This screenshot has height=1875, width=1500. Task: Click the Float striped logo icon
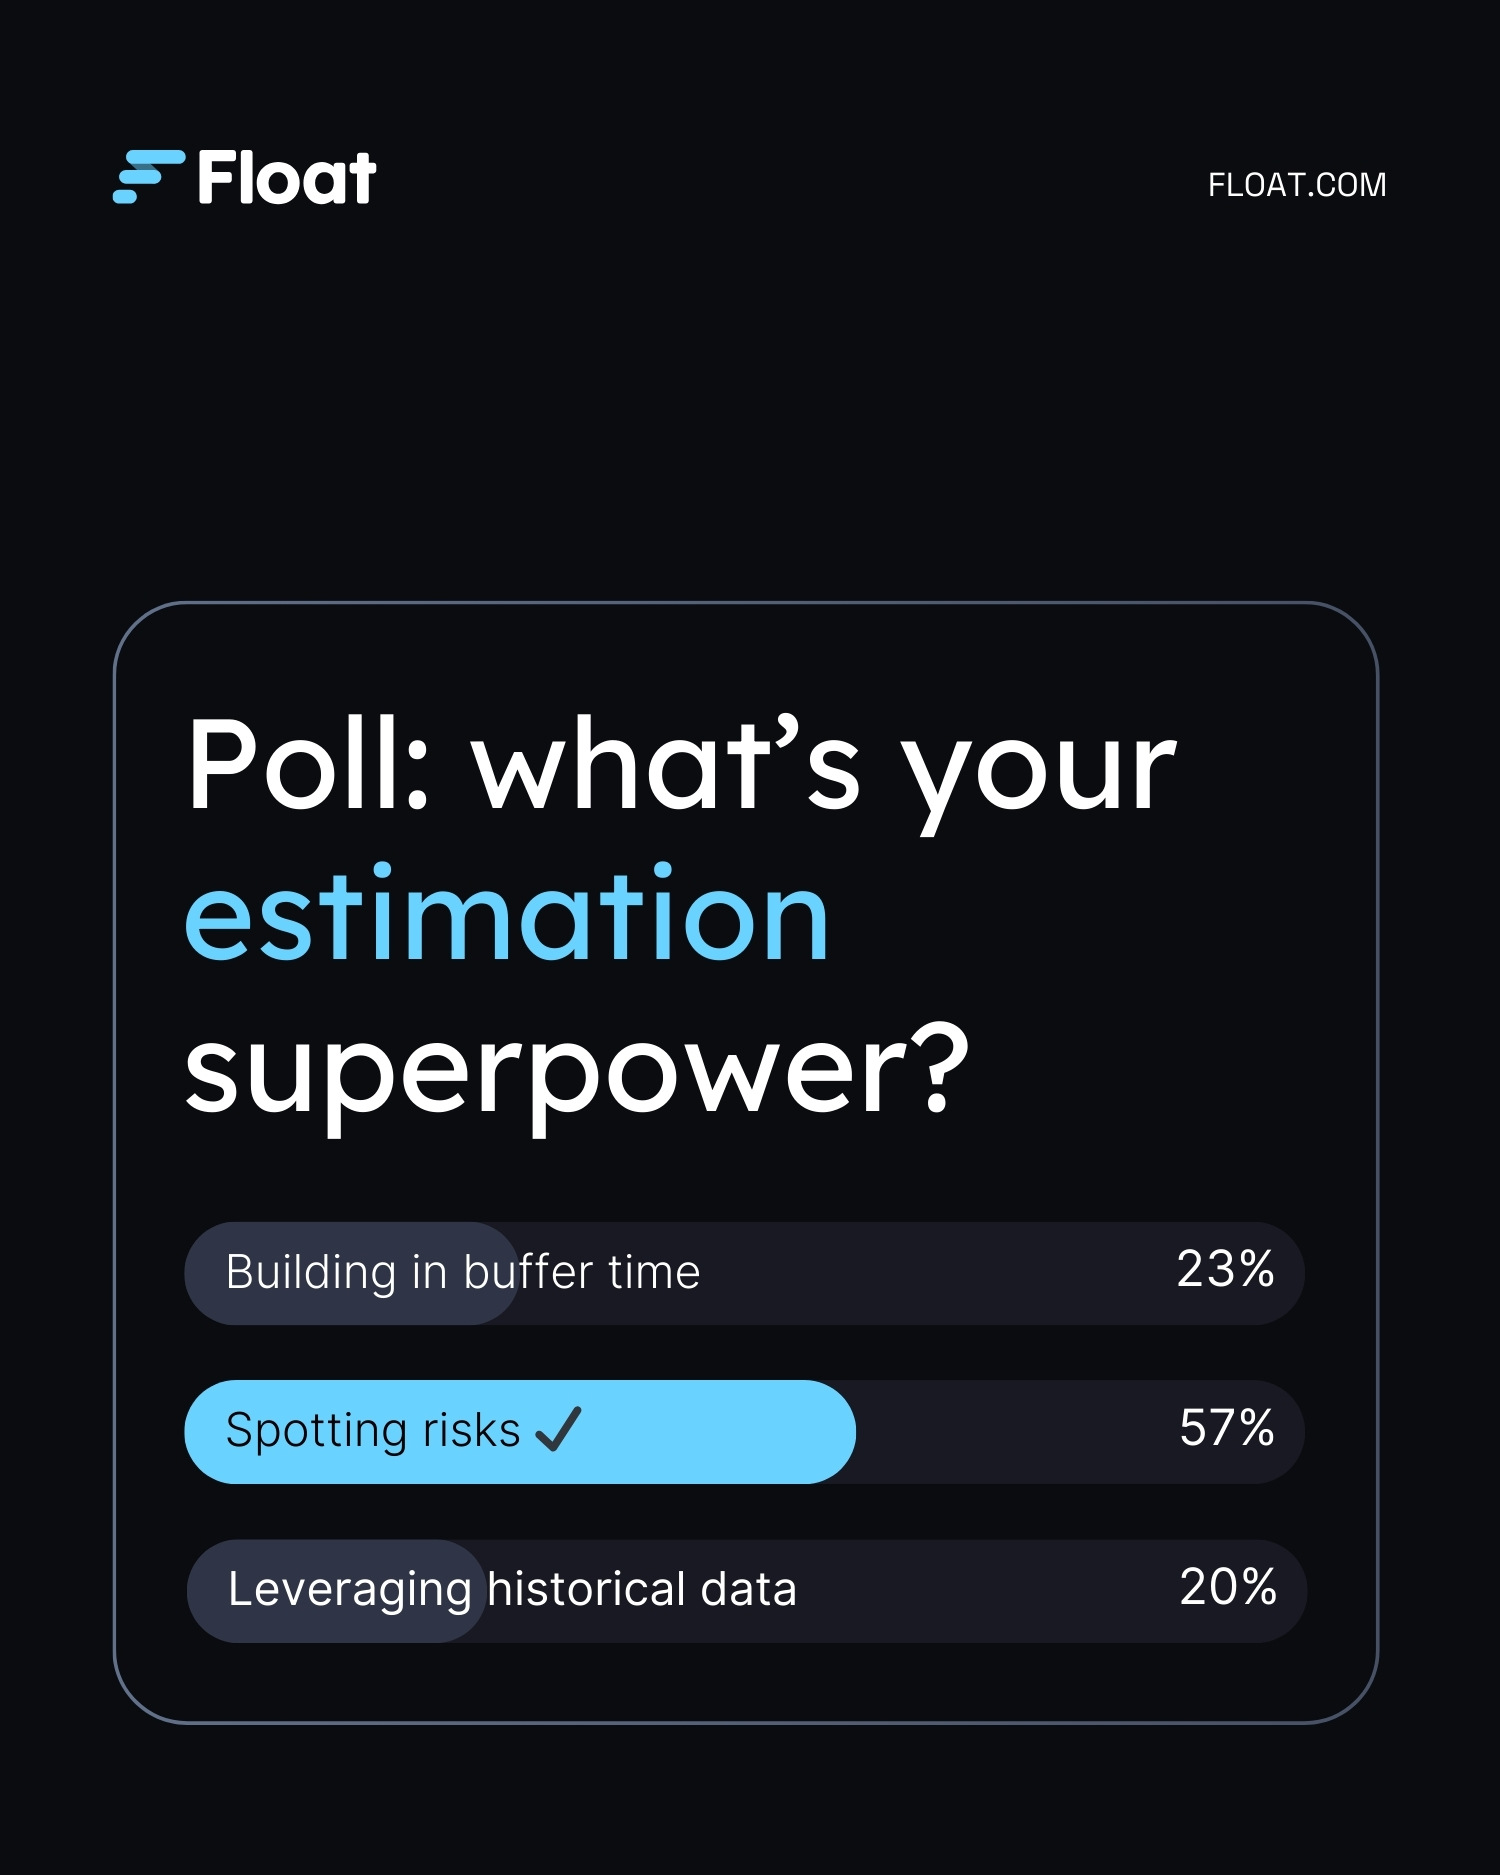148,177
